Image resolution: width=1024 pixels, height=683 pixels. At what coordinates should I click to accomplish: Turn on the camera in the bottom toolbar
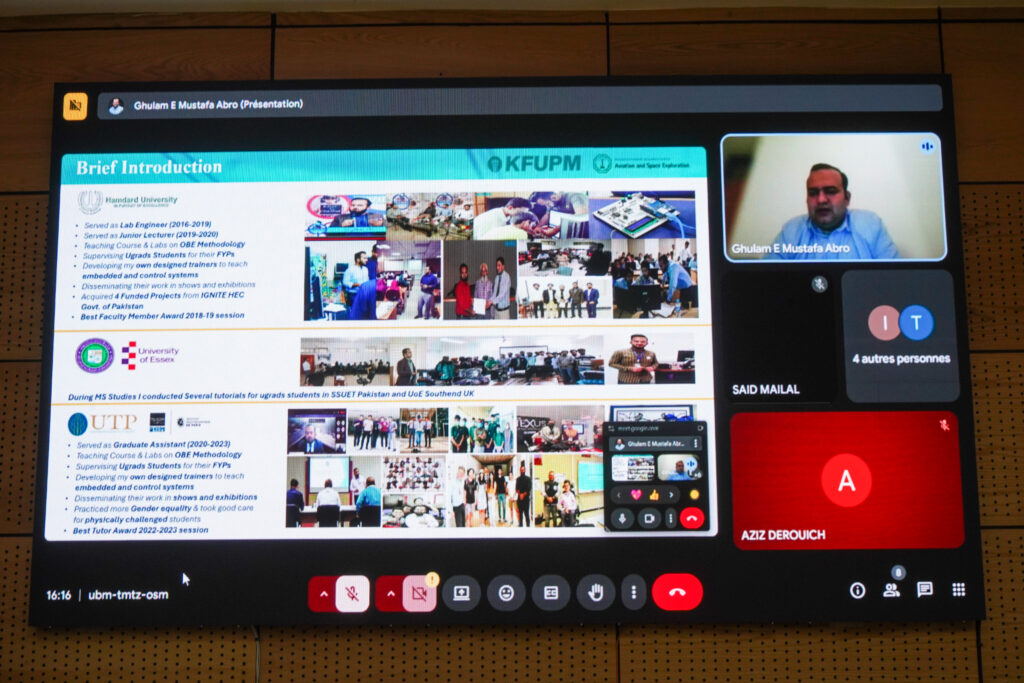(x=419, y=593)
